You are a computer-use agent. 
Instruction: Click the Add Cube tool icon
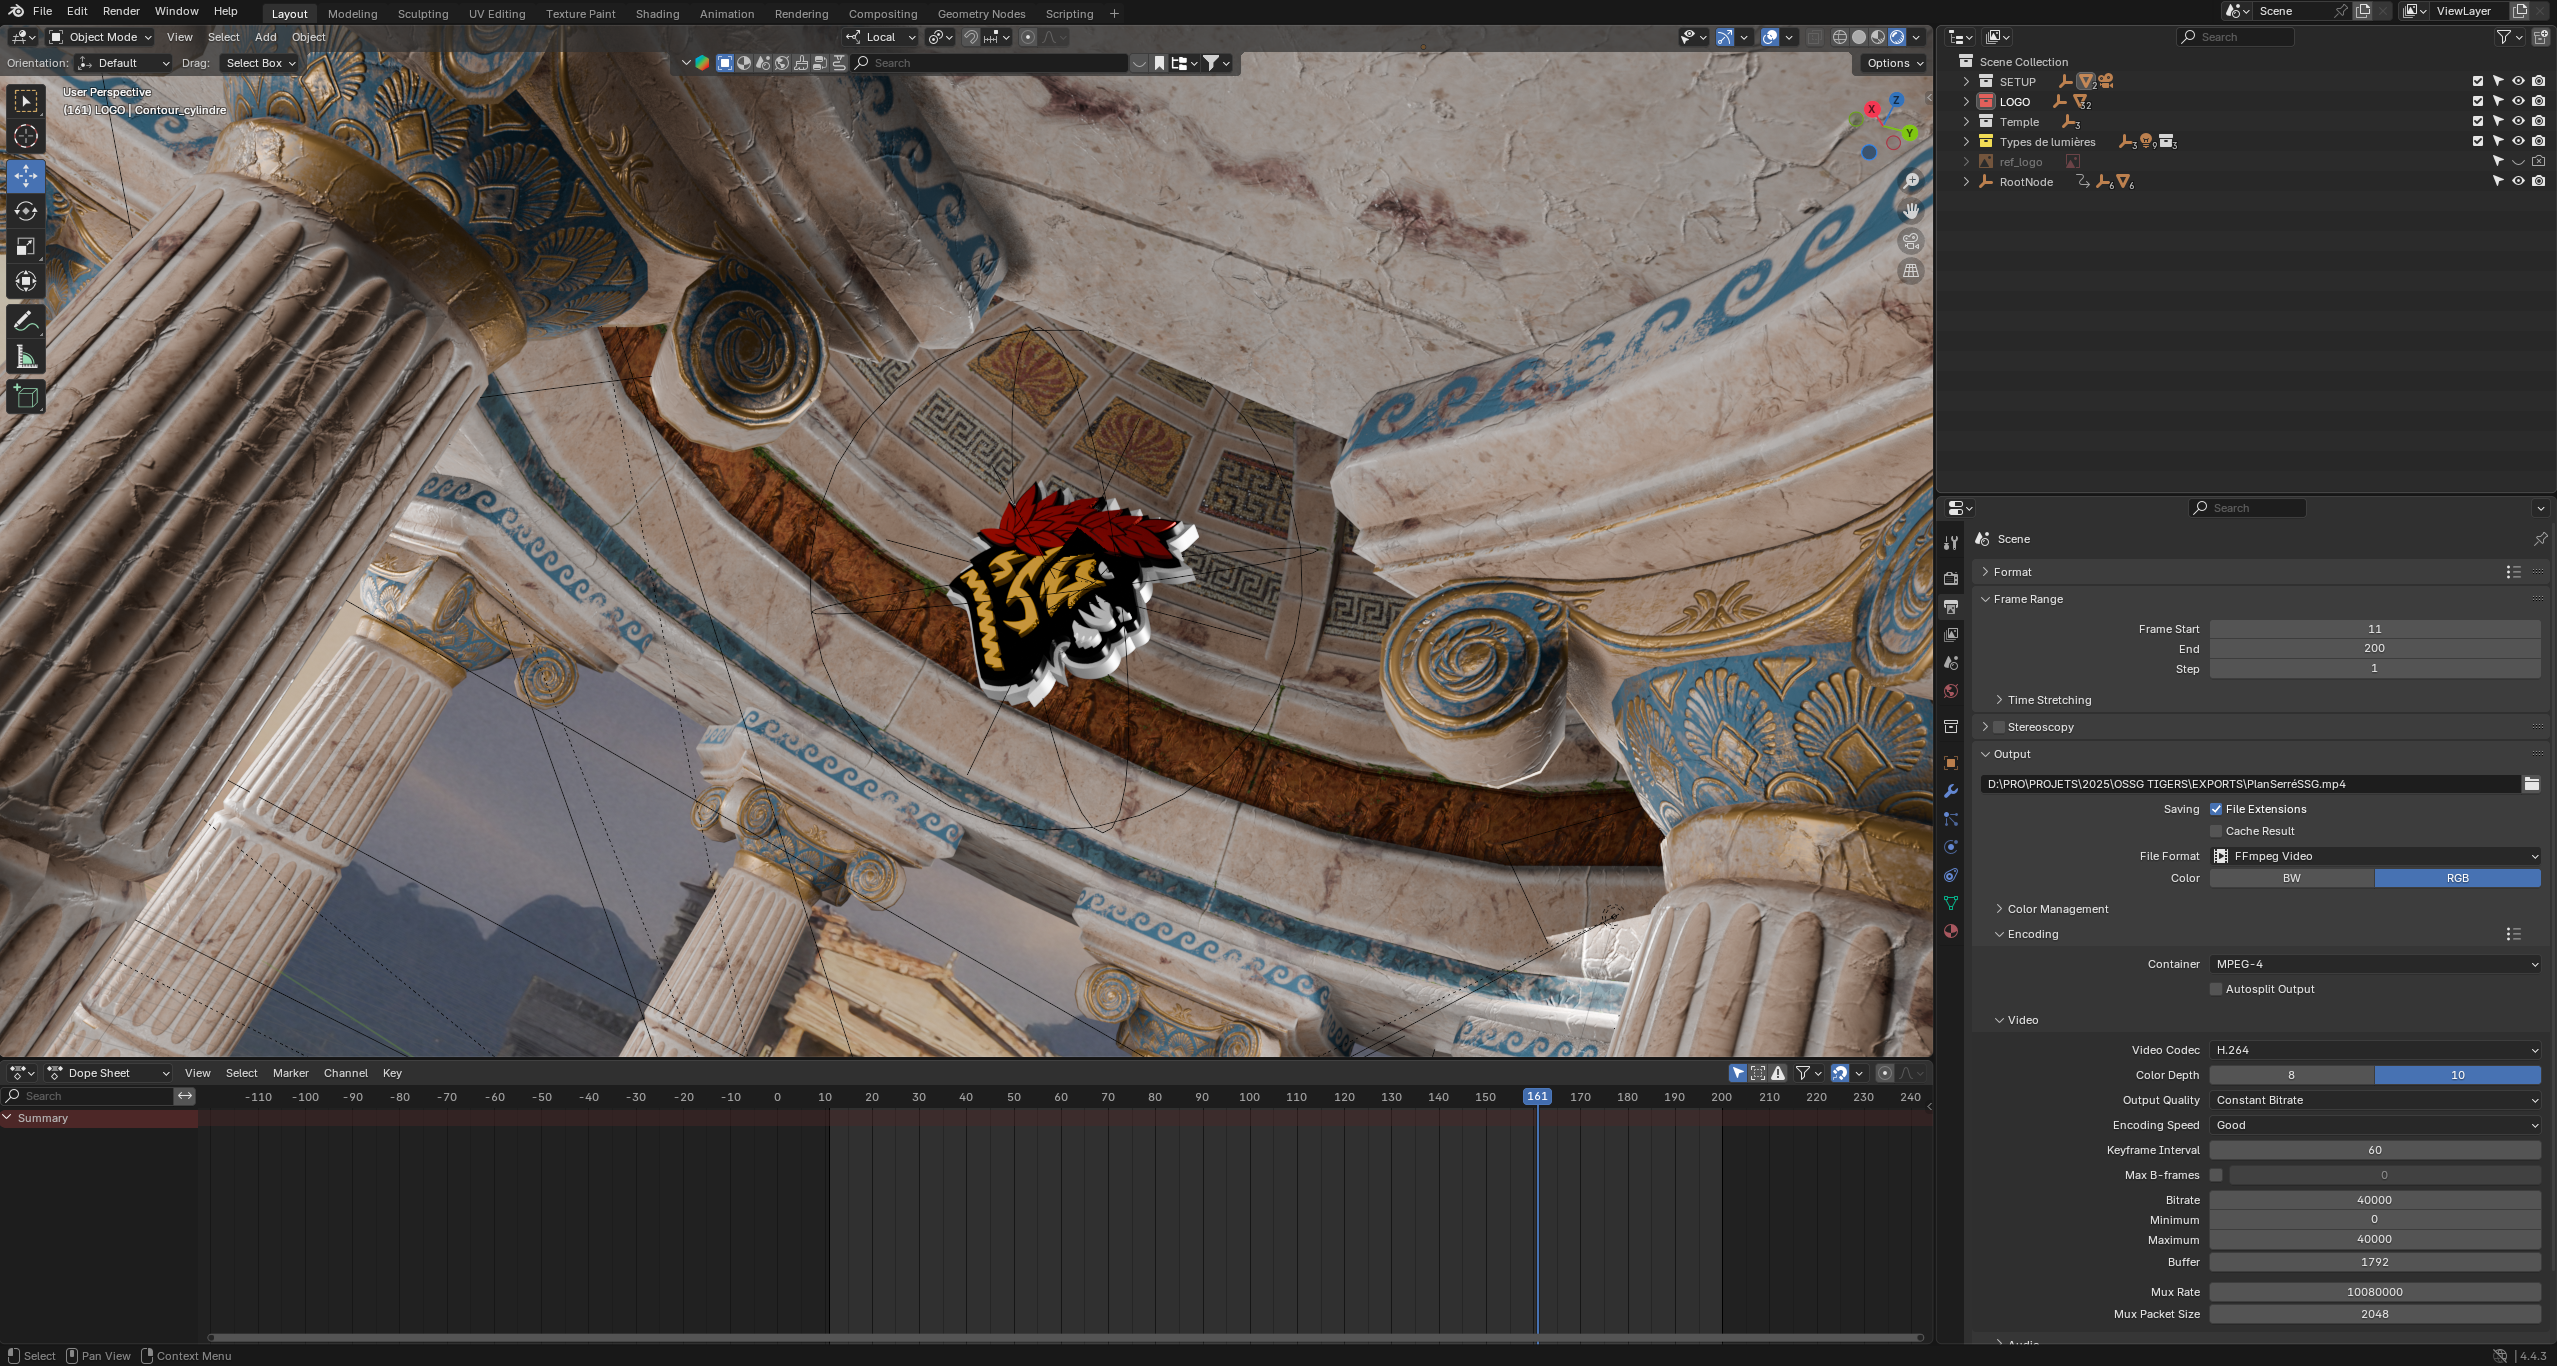click(26, 397)
